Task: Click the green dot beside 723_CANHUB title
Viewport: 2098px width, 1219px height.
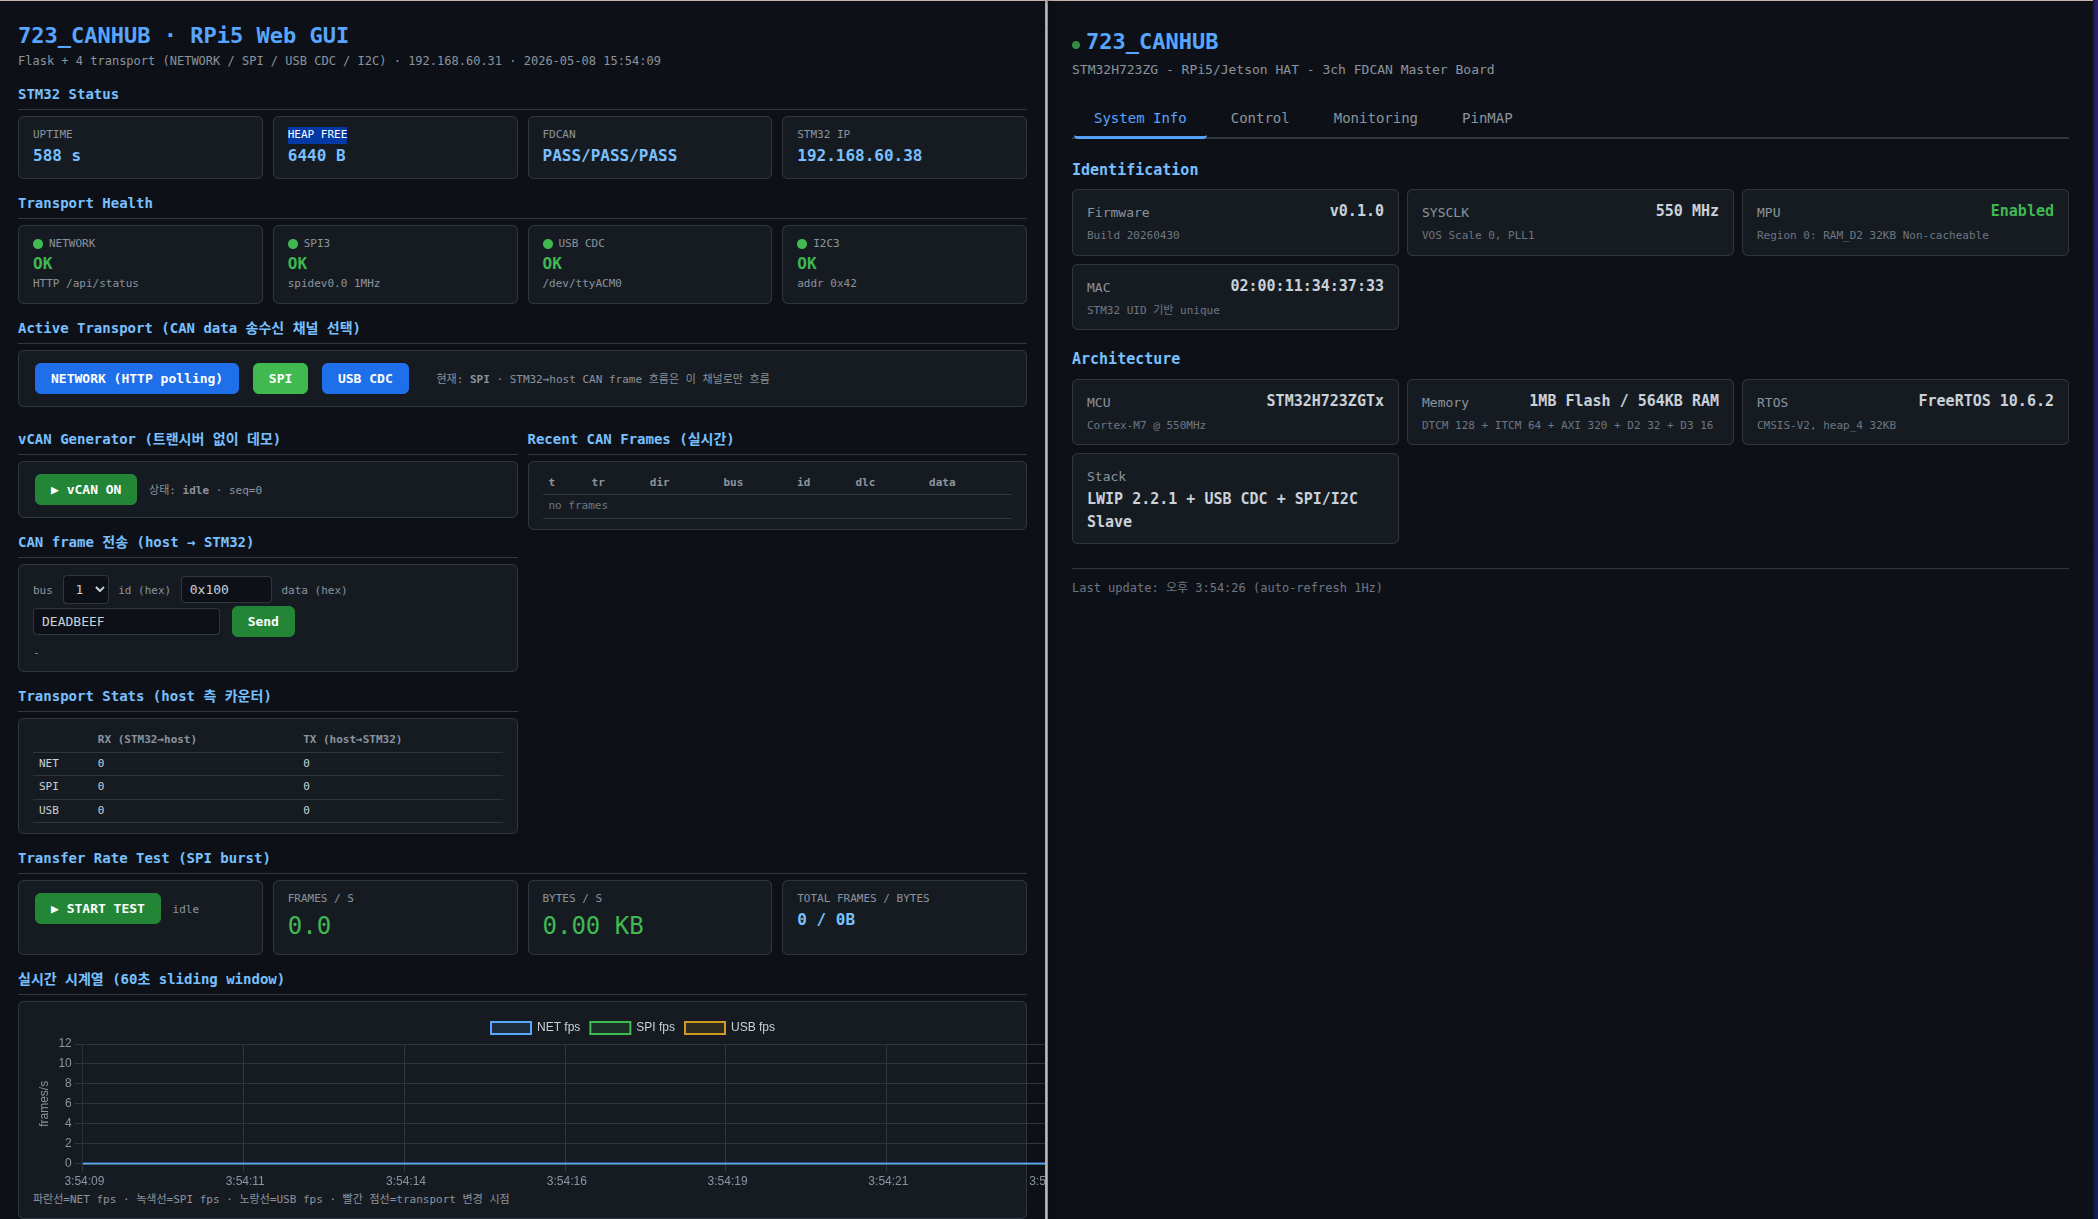Action: pyautogui.click(x=1076, y=45)
